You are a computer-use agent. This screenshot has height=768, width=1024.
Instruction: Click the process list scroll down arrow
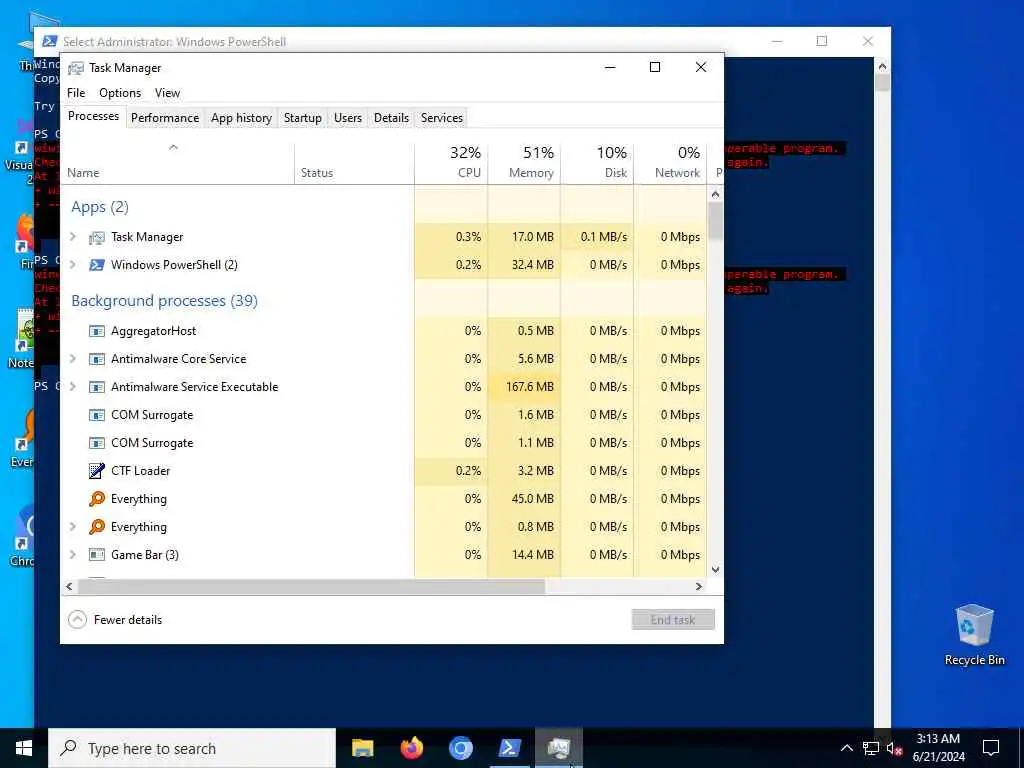point(716,569)
